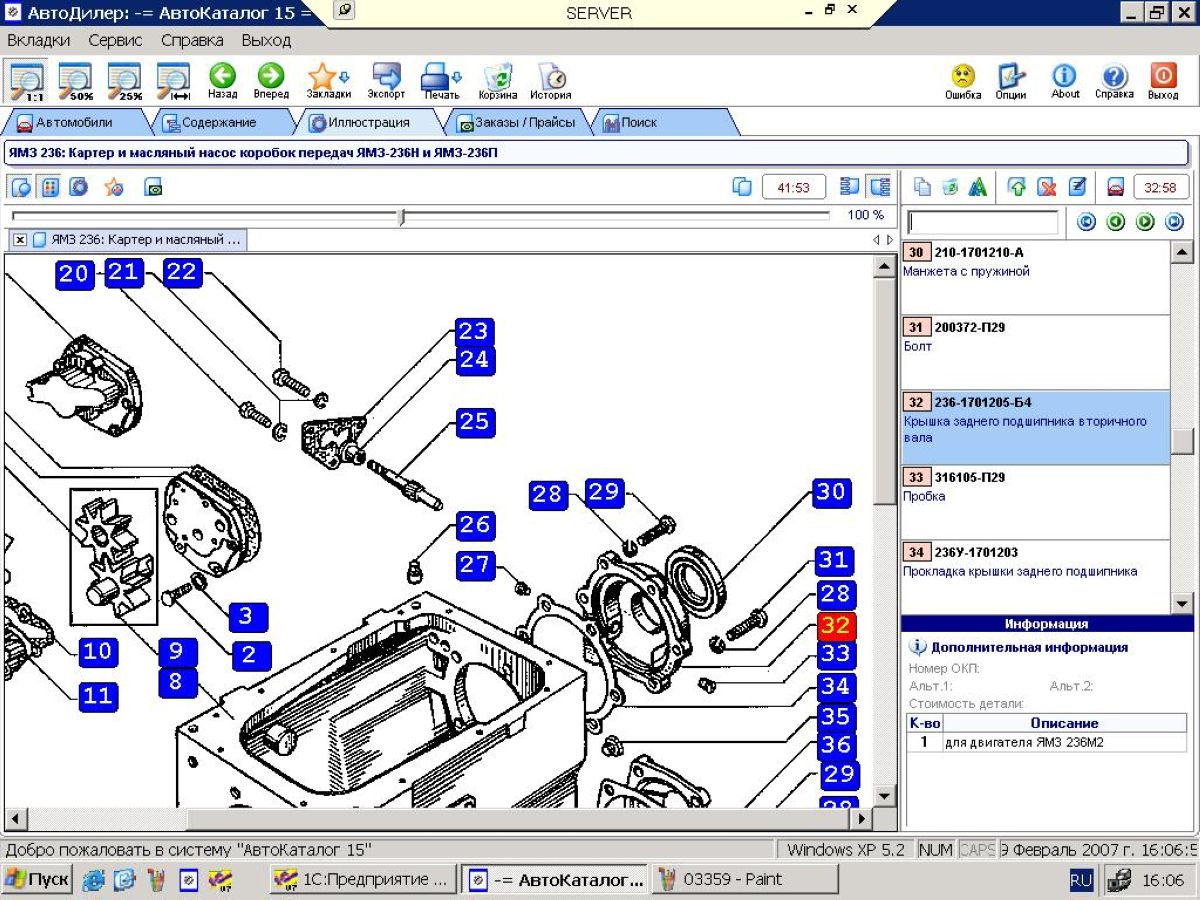1200x900 pixels.
Task: Click the parts search input field
Action: click(982, 222)
